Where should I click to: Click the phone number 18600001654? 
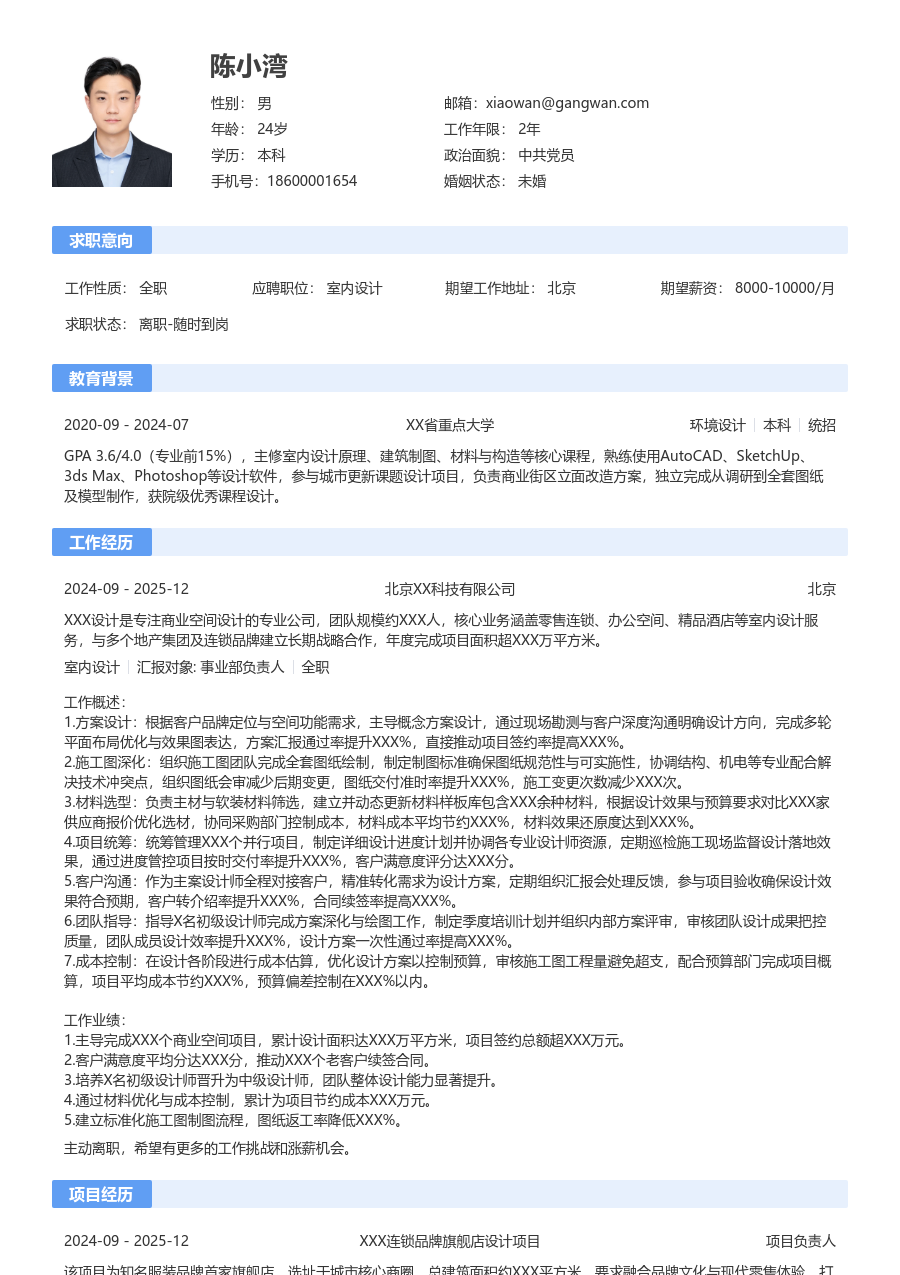pyautogui.click(x=310, y=181)
